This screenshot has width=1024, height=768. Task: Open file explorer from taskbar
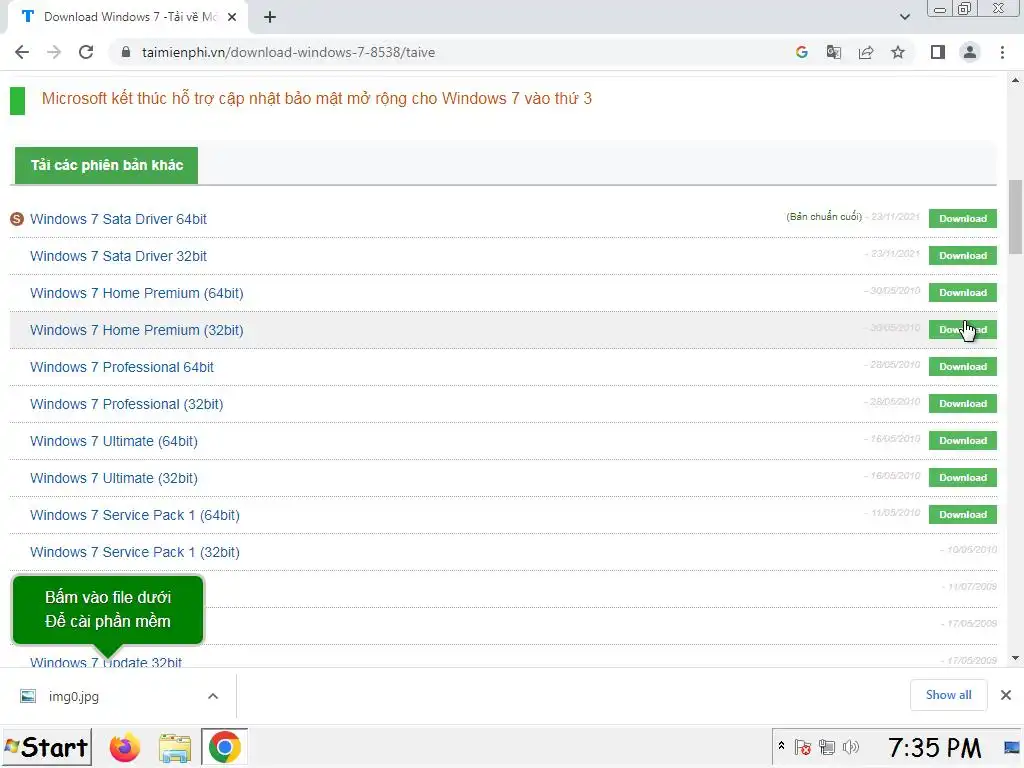pyautogui.click(x=174, y=748)
